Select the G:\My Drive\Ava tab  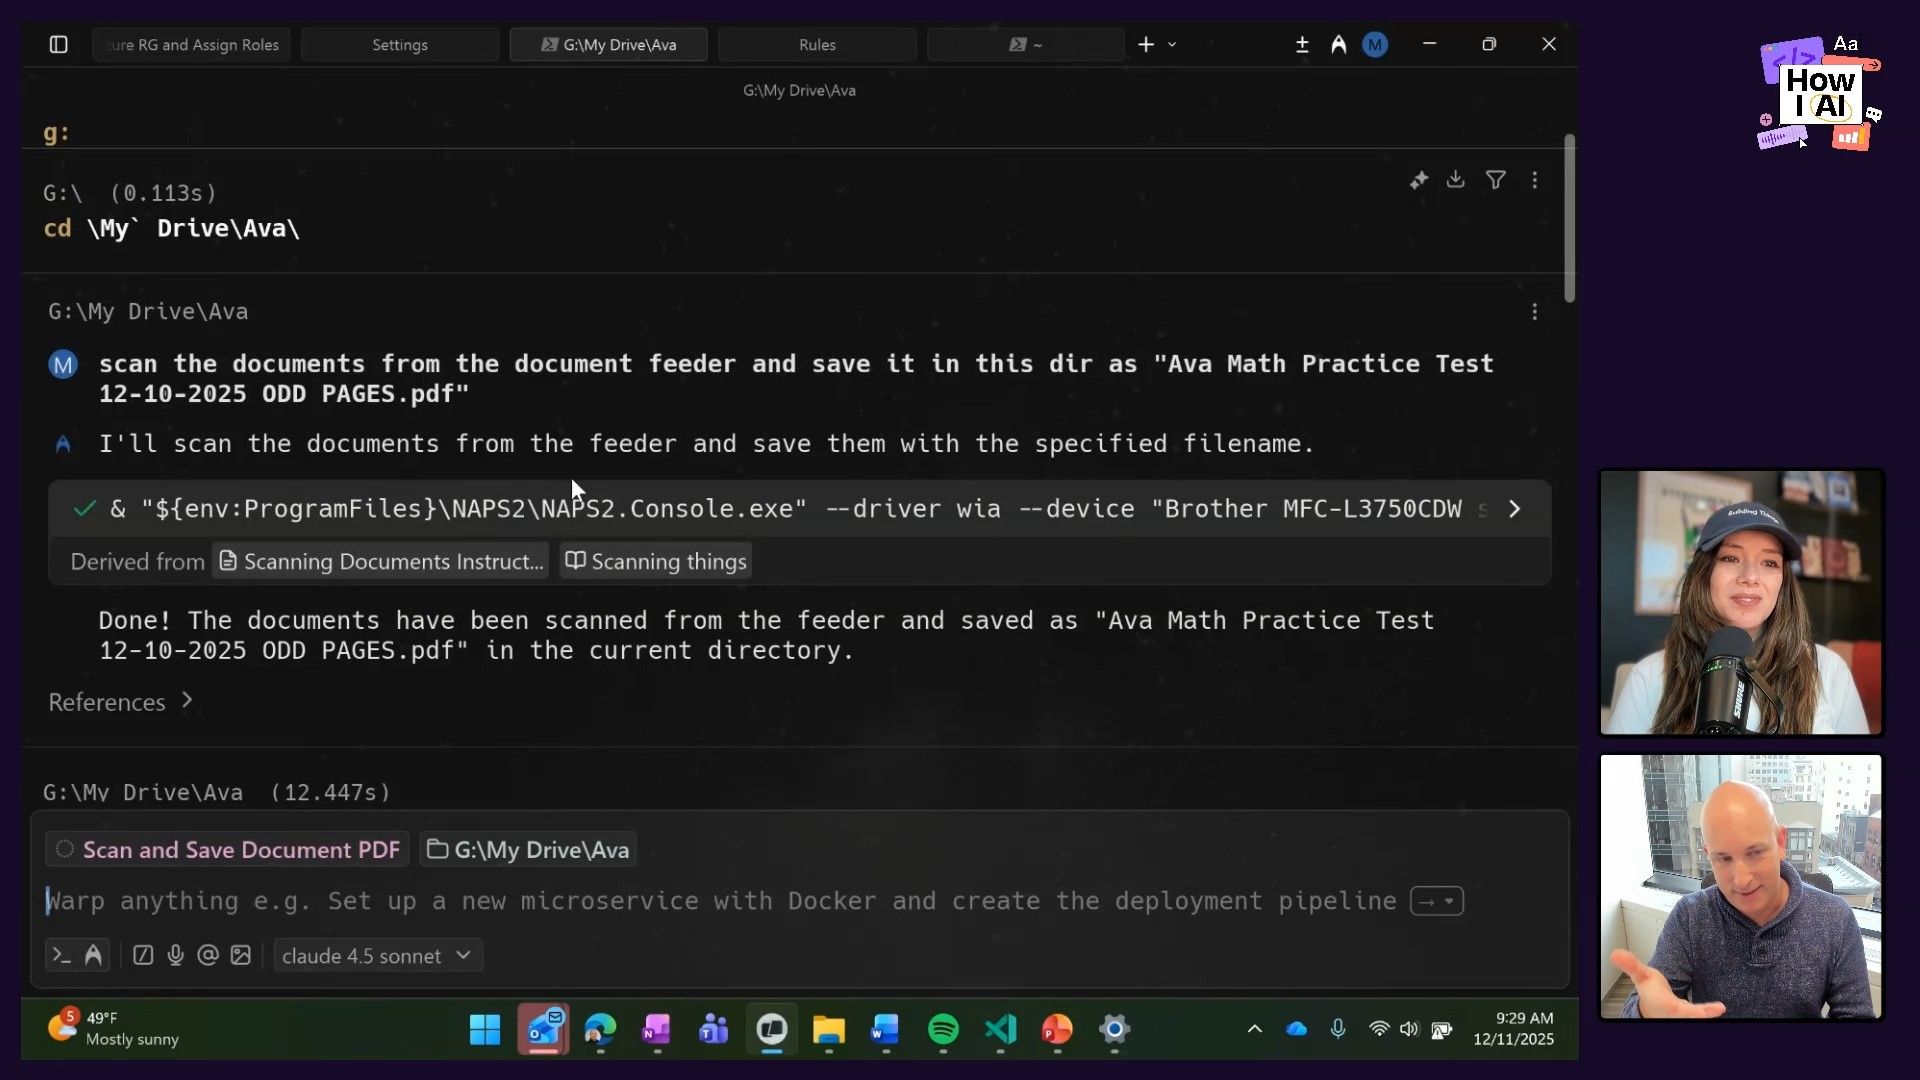(608, 44)
